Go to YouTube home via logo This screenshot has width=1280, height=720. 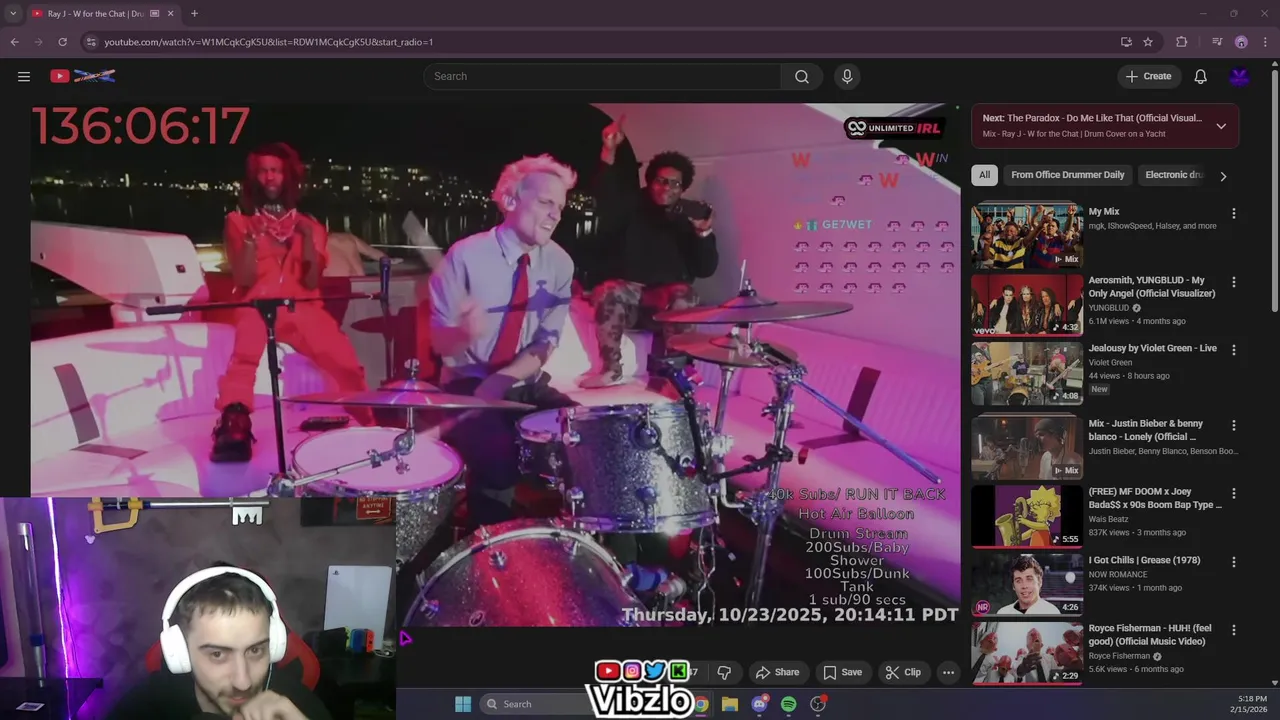coord(83,76)
